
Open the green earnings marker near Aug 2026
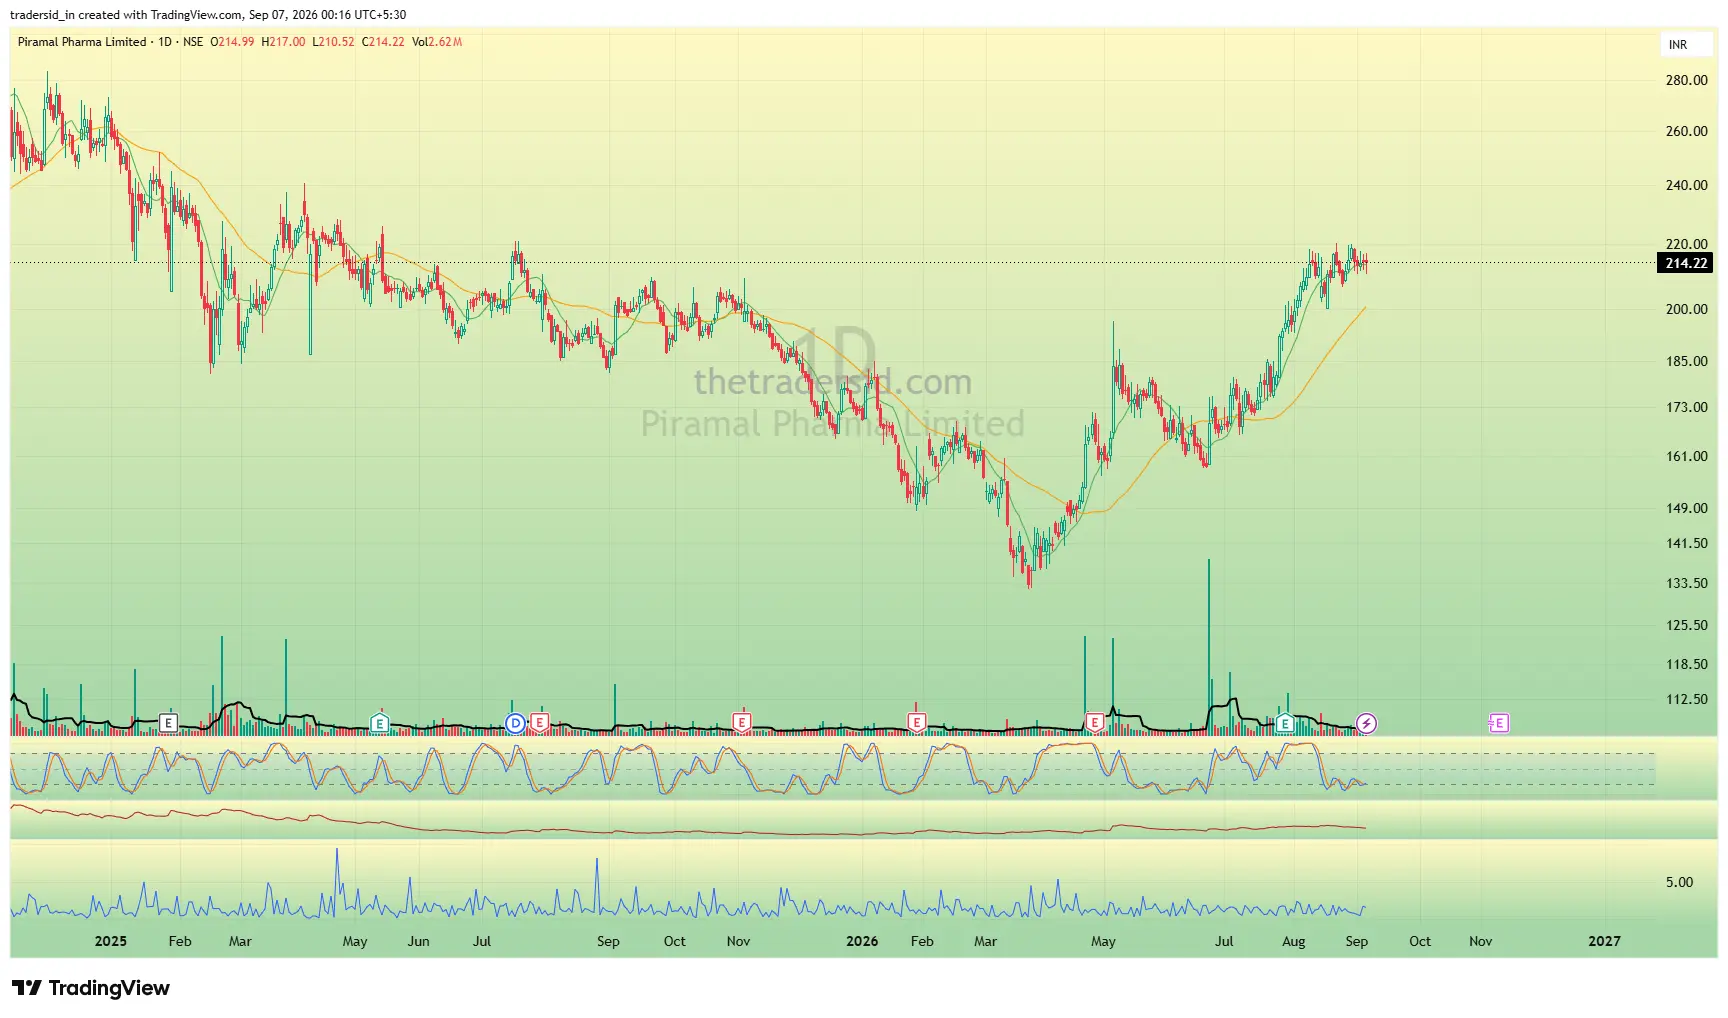click(x=1285, y=722)
